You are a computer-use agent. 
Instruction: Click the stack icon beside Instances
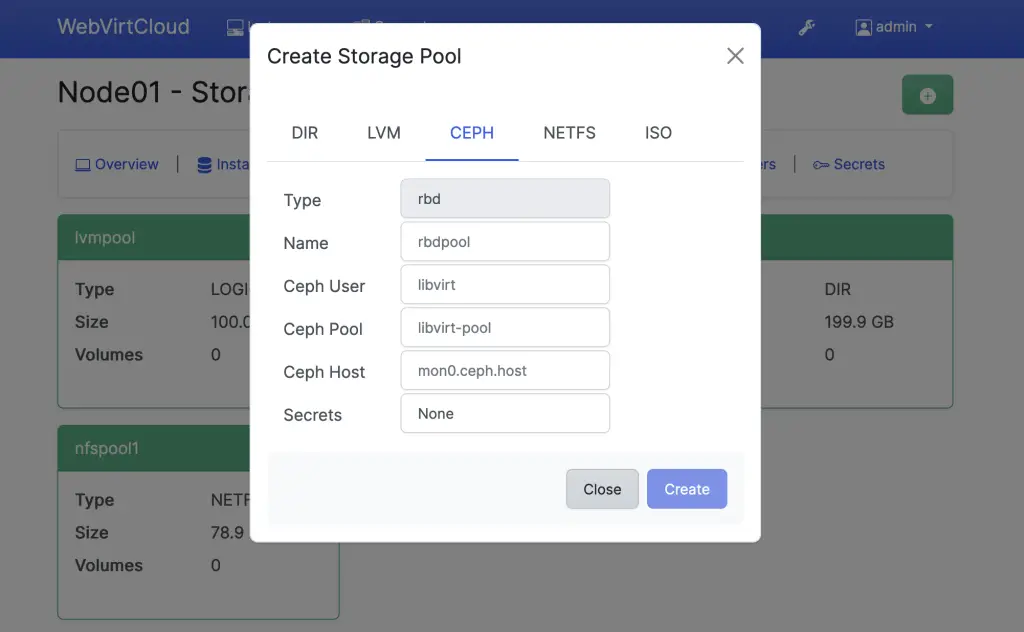point(205,164)
